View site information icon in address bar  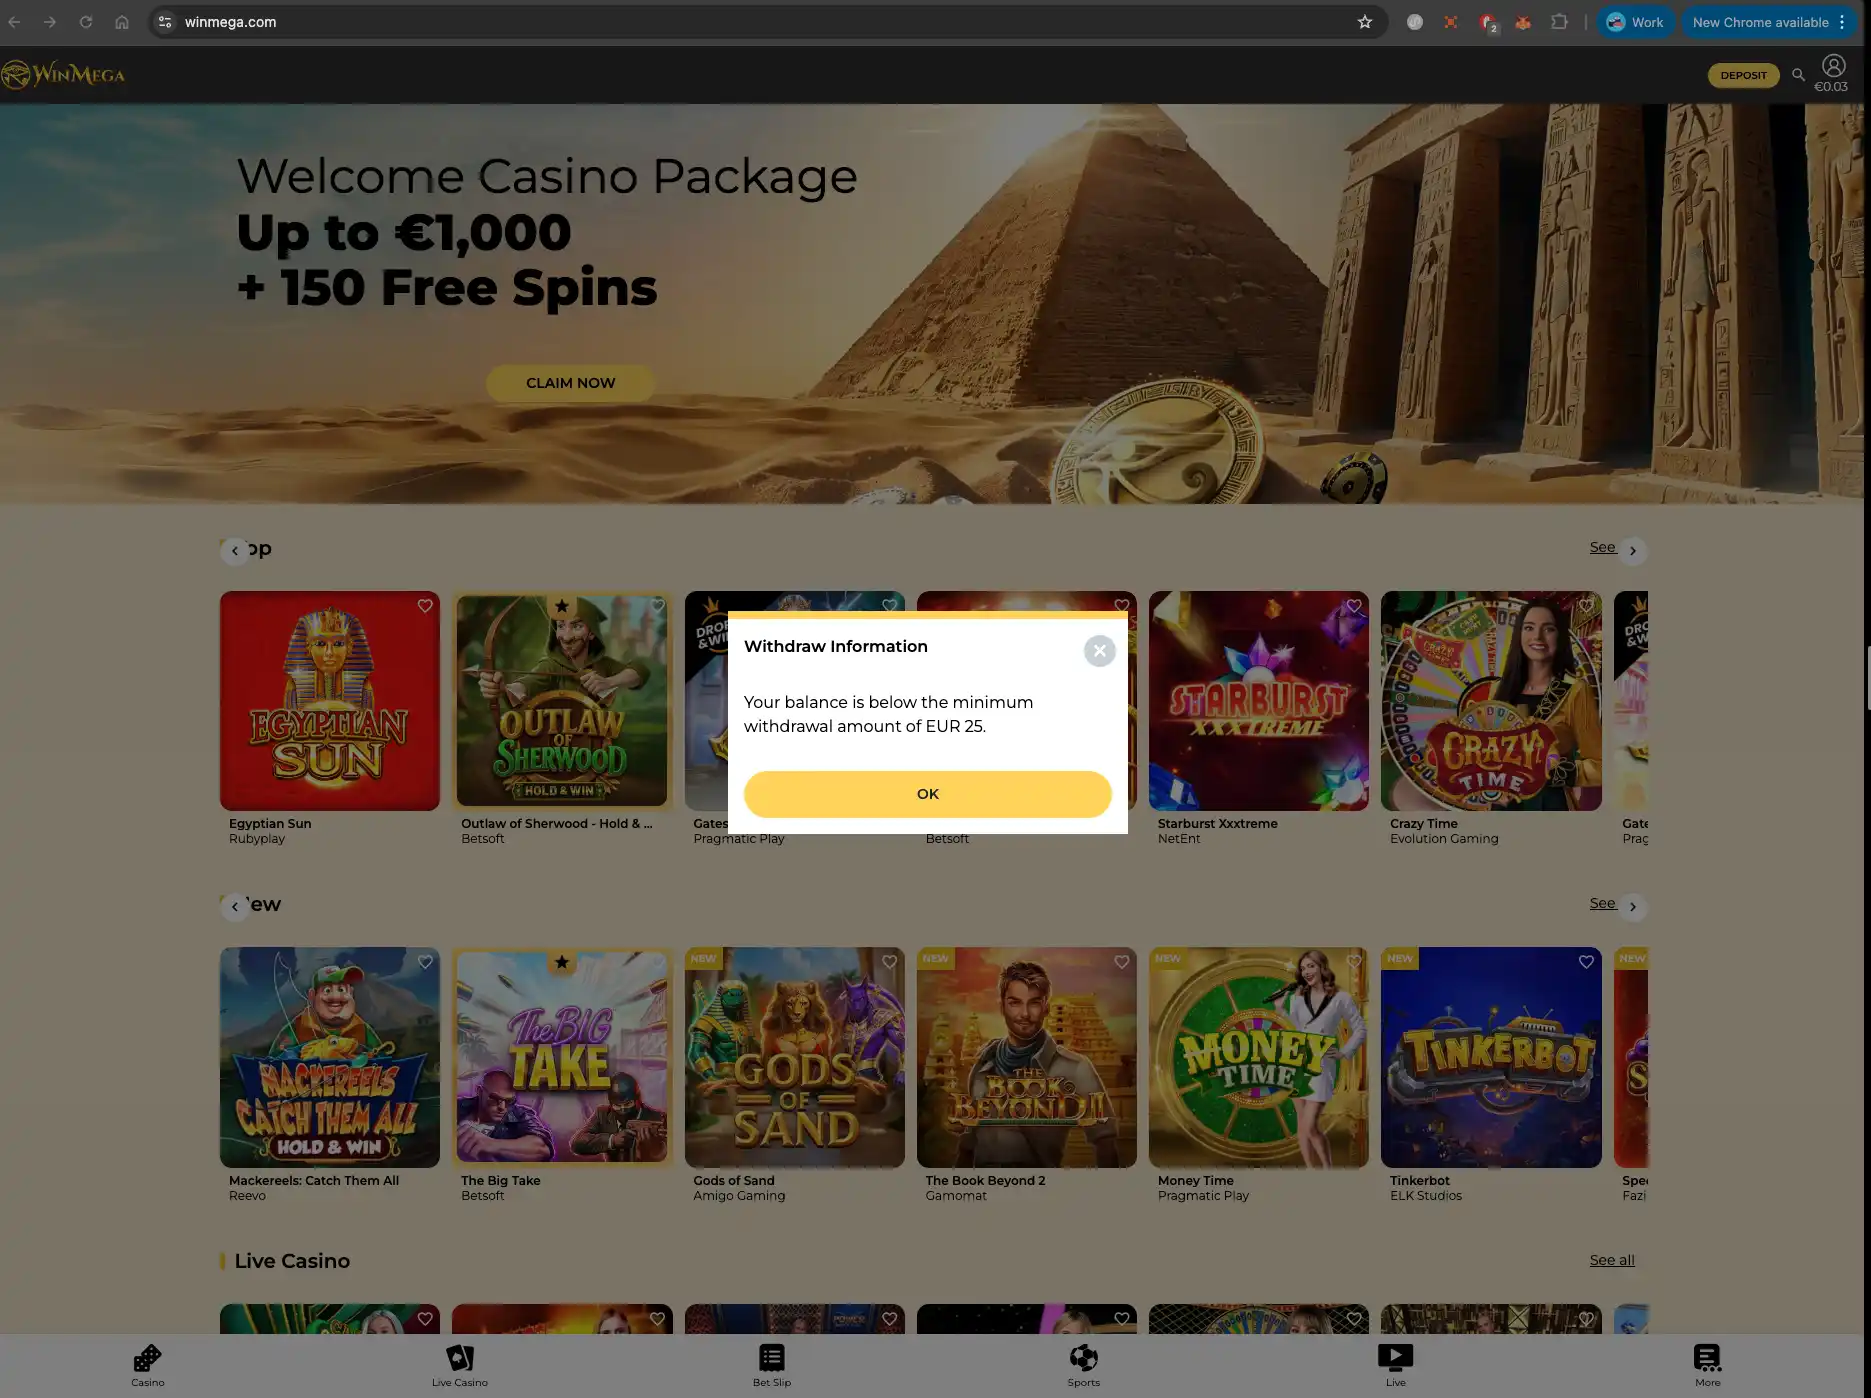[165, 22]
